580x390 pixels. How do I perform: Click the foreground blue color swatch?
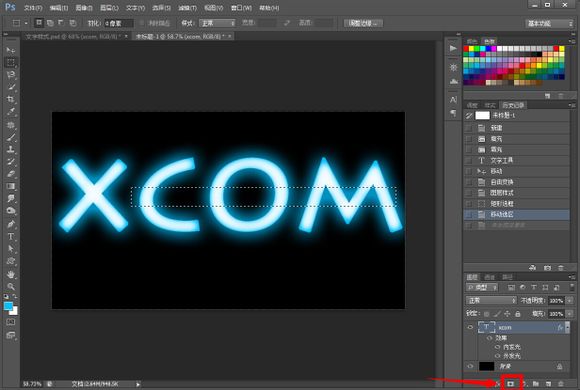8,306
